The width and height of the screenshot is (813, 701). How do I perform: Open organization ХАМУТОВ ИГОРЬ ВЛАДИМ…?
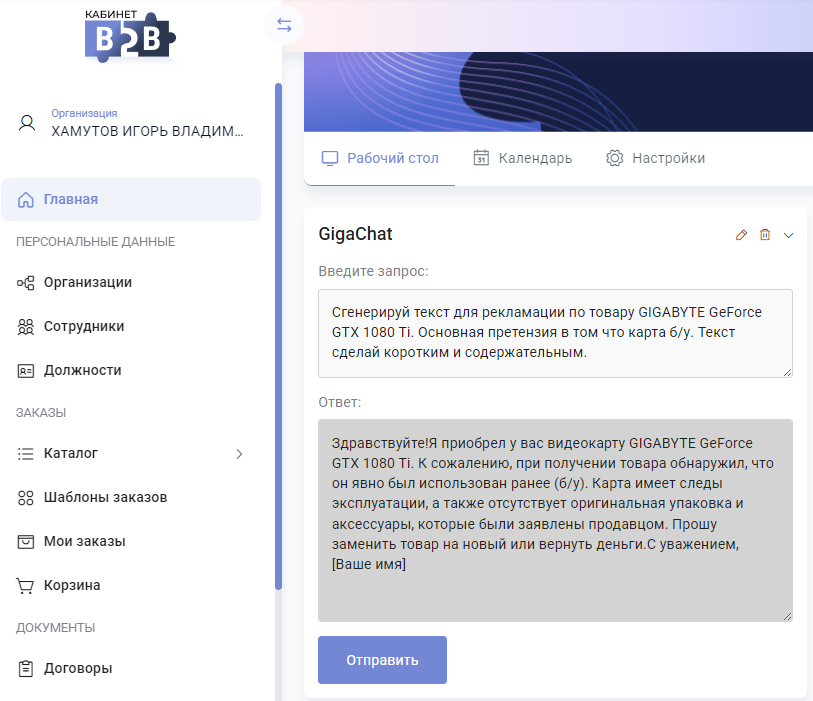(147, 131)
